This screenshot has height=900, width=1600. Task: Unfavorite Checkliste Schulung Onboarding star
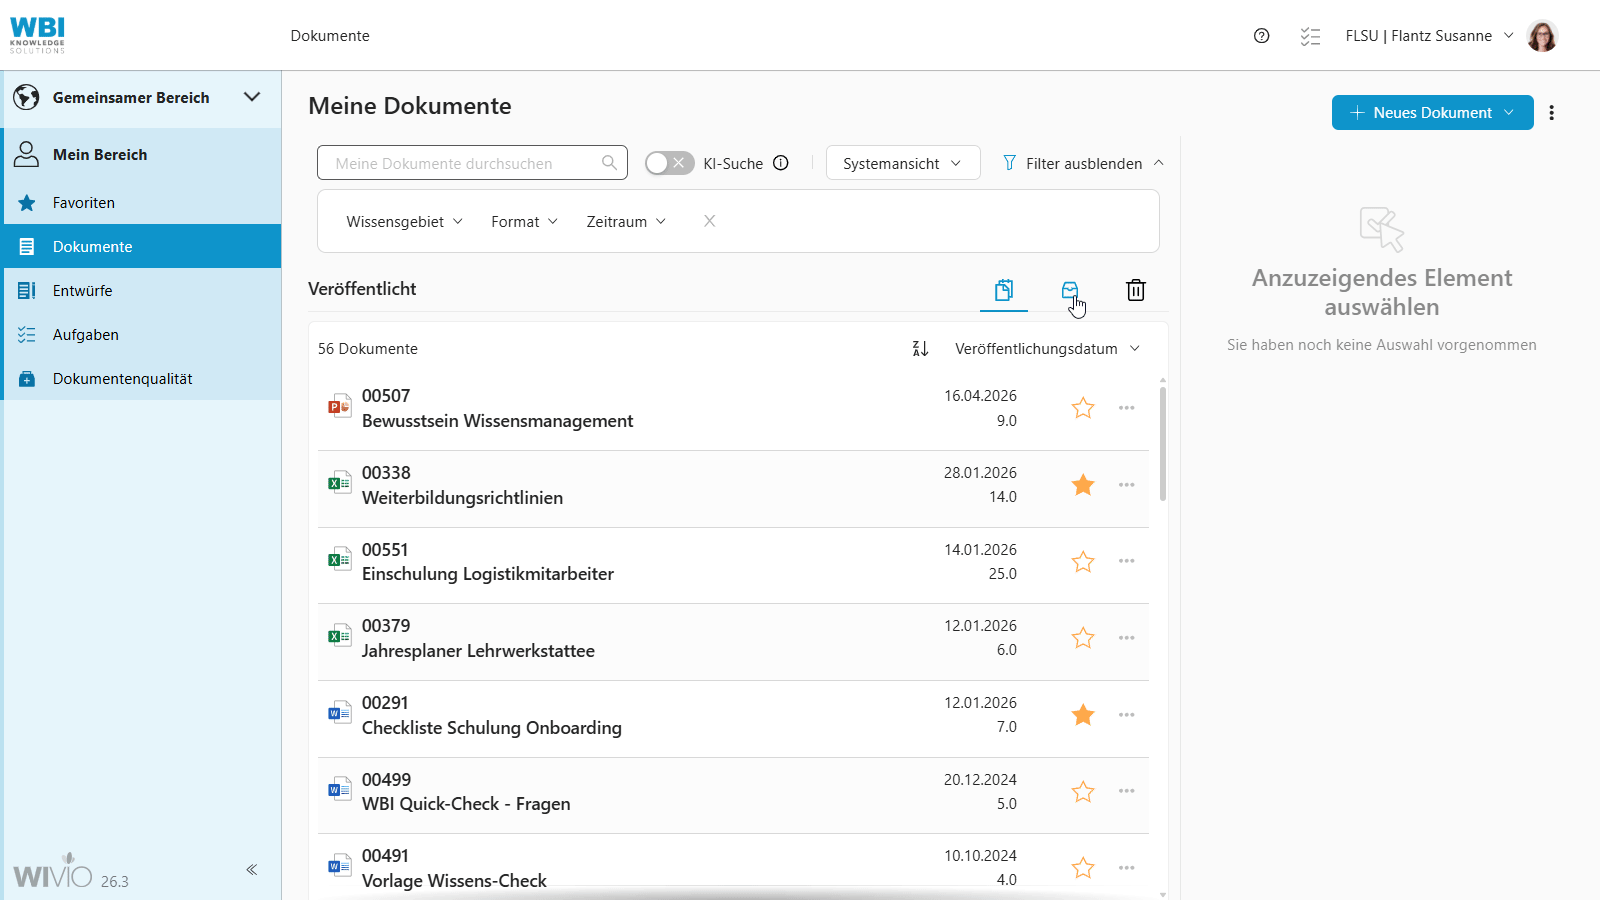pos(1083,715)
